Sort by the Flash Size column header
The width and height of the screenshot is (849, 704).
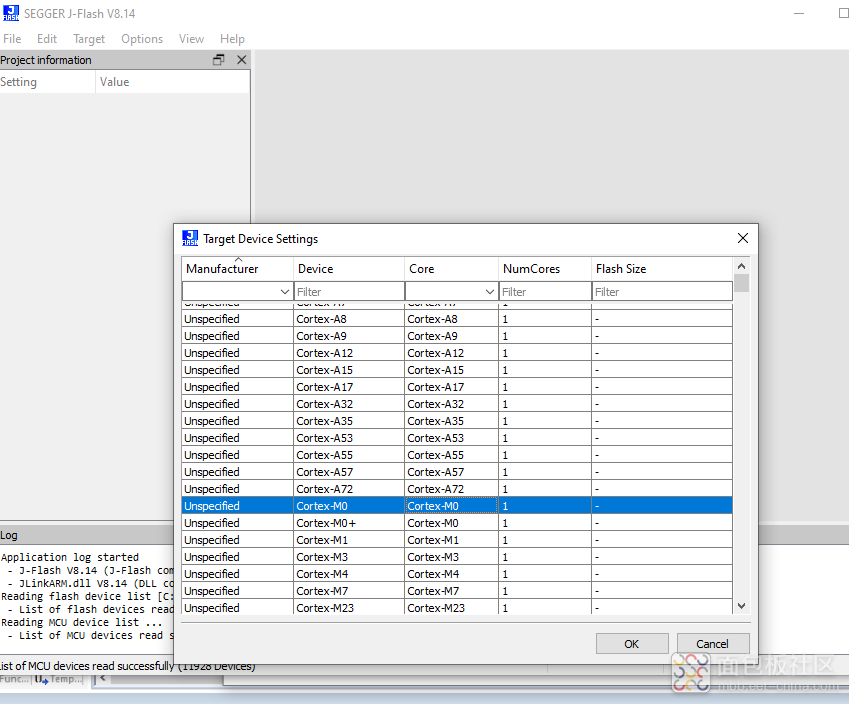point(662,269)
